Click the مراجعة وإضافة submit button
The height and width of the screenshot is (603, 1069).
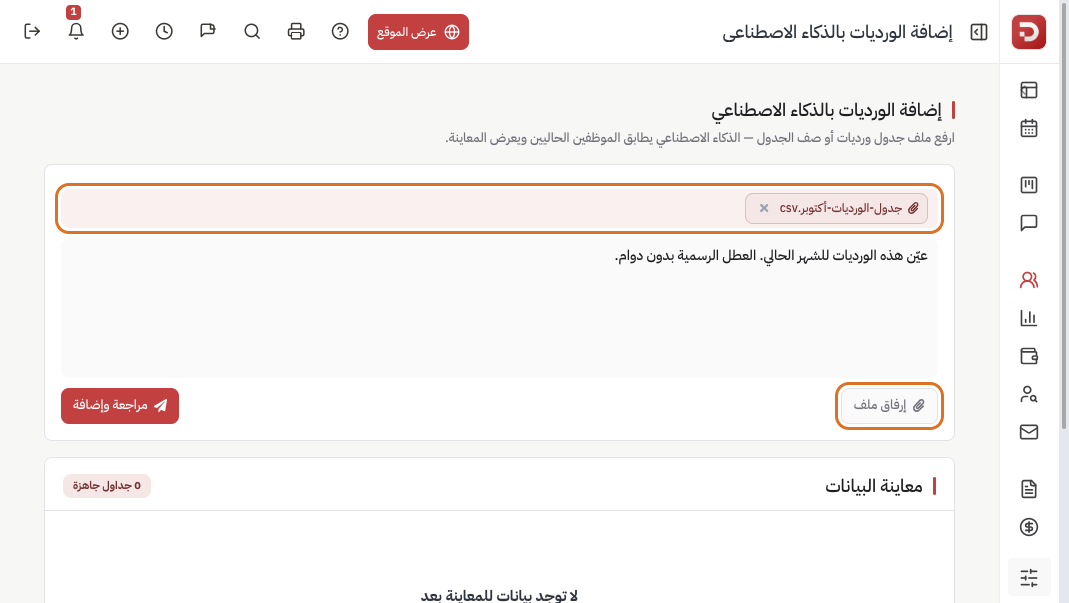120,406
